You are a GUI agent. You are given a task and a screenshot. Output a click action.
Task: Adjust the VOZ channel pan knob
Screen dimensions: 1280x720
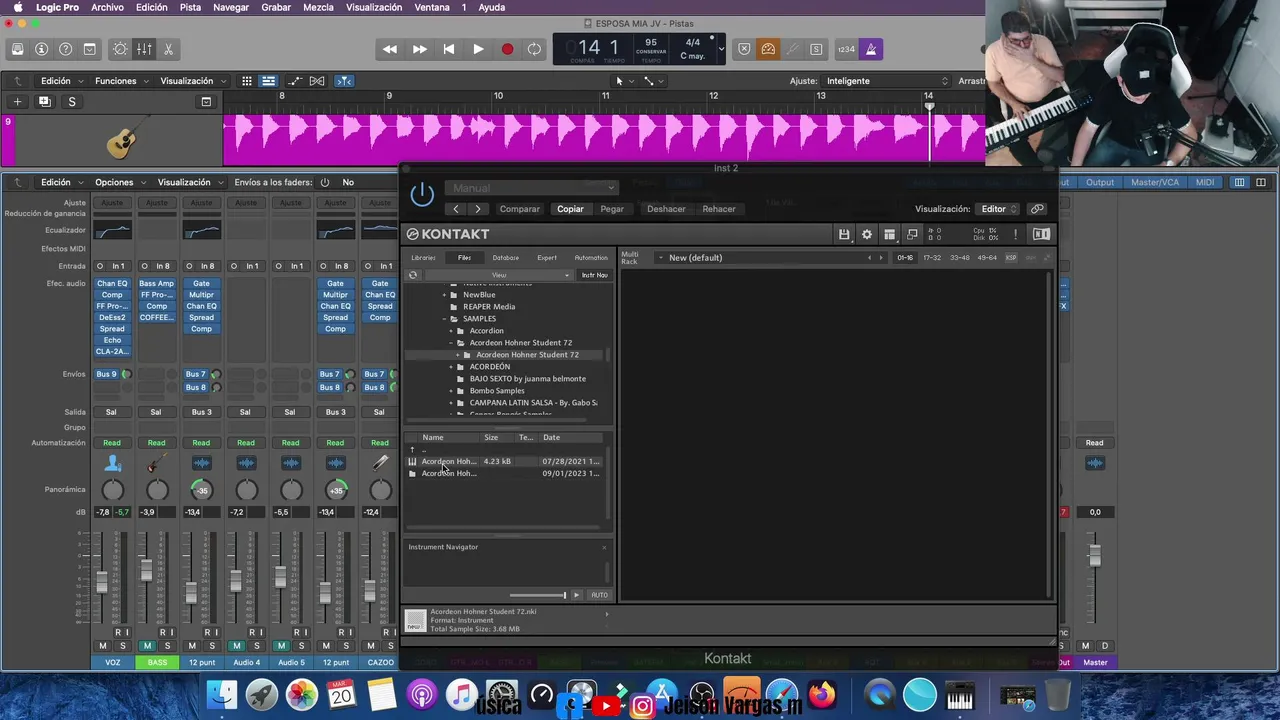[x=112, y=490]
